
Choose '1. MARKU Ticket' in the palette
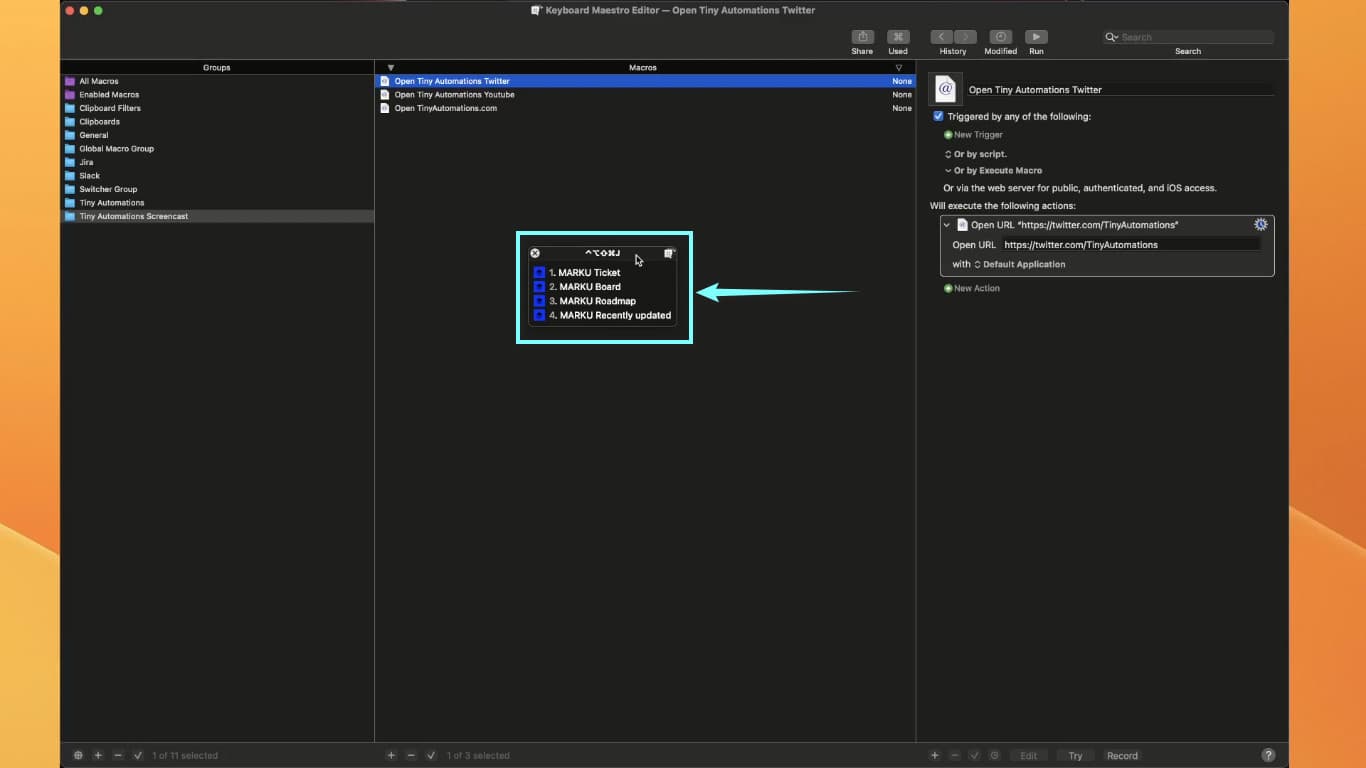click(602, 272)
